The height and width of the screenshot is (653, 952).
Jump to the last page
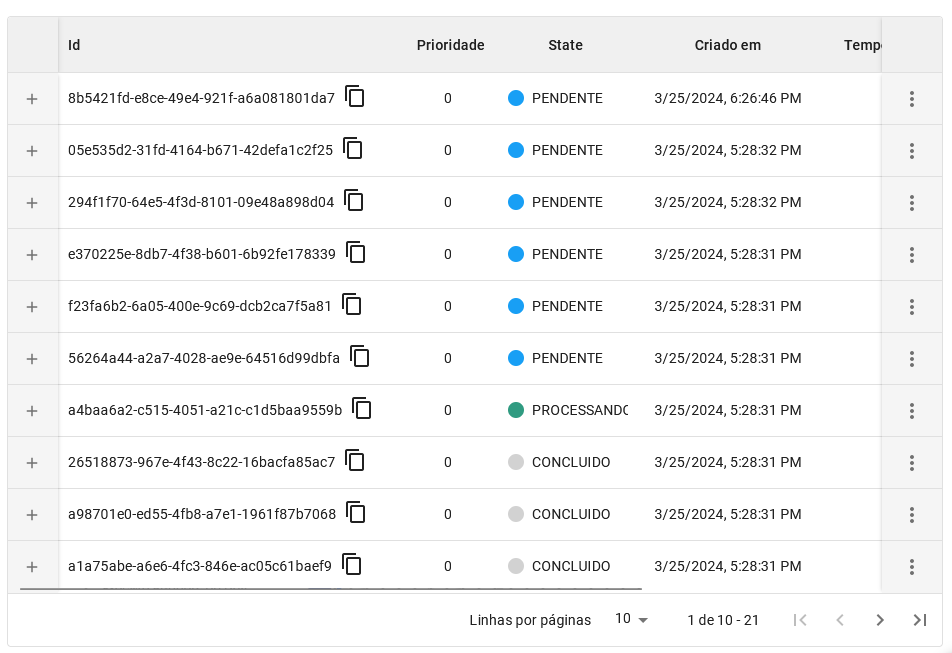[920, 620]
